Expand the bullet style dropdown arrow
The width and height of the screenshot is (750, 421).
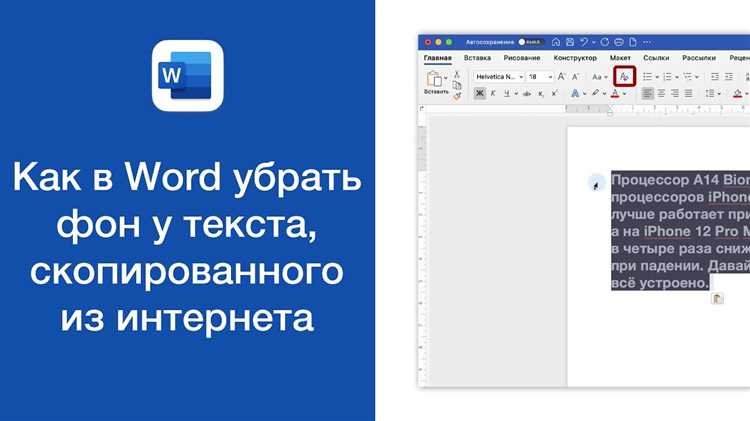click(657, 77)
